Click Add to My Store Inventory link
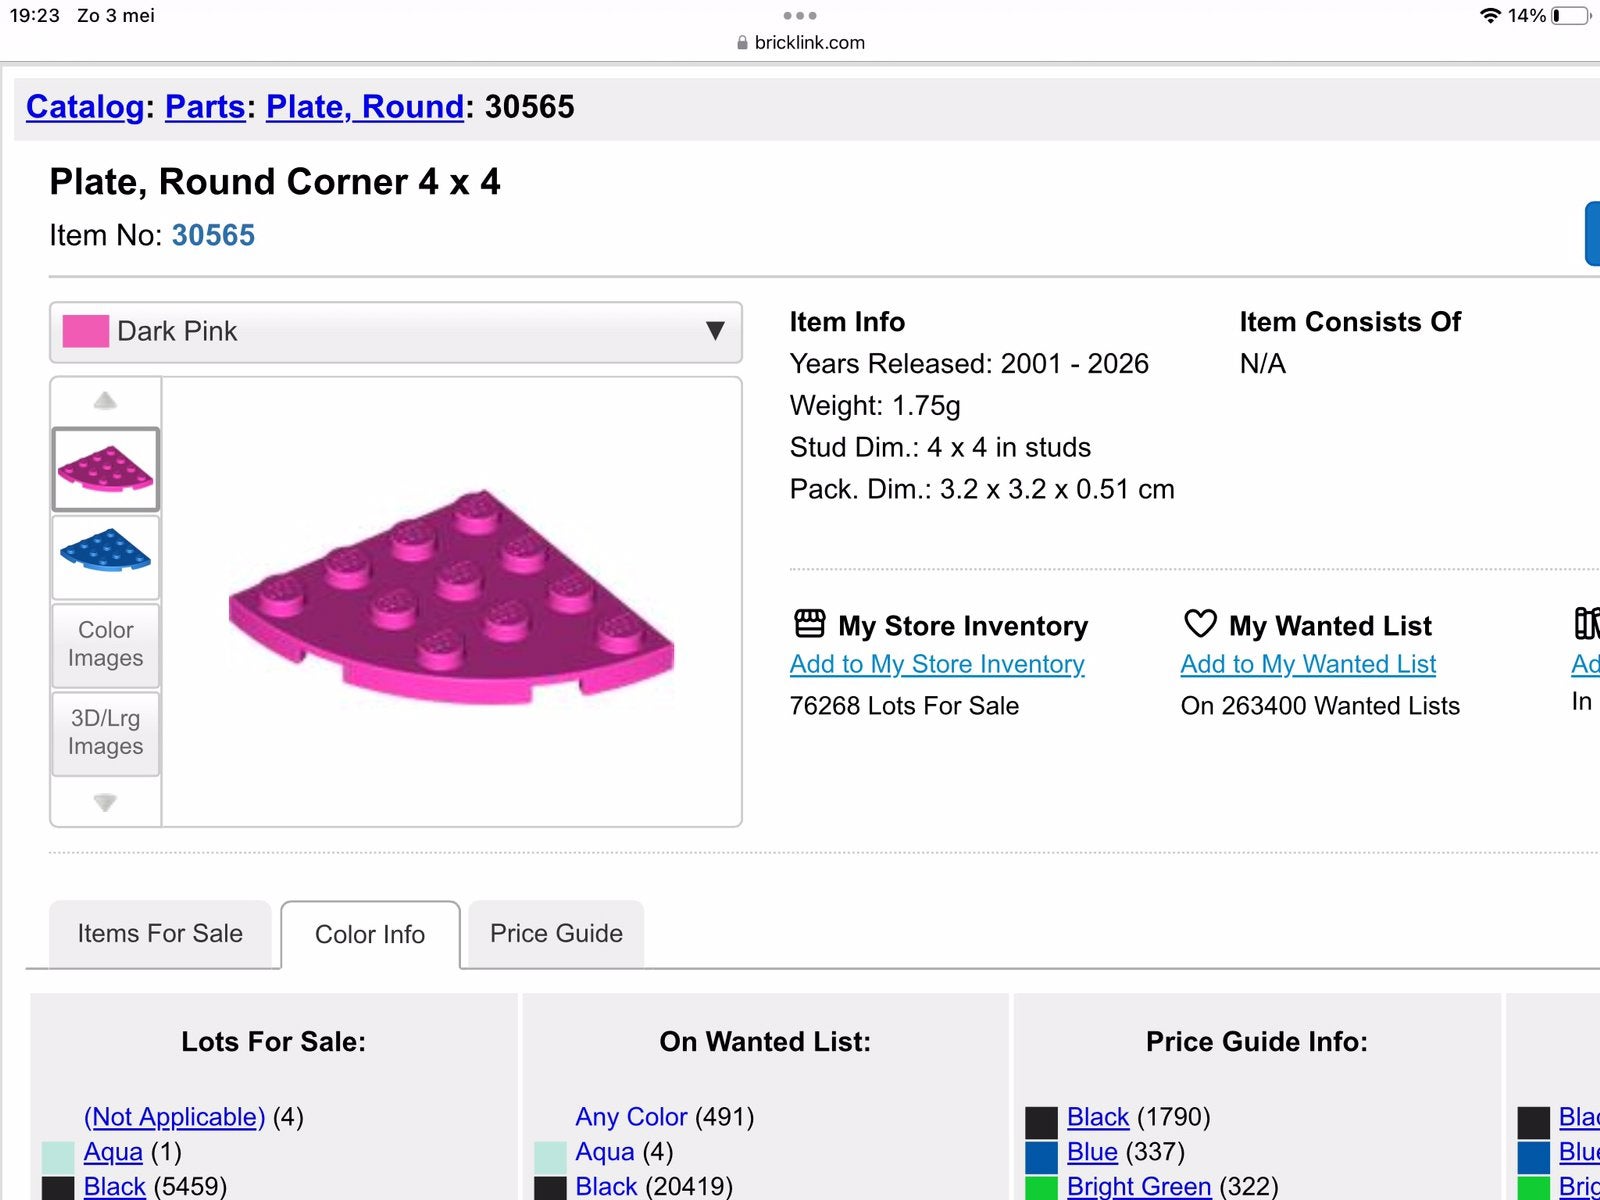The height and width of the screenshot is (1200, 1600). pos(937,664)
